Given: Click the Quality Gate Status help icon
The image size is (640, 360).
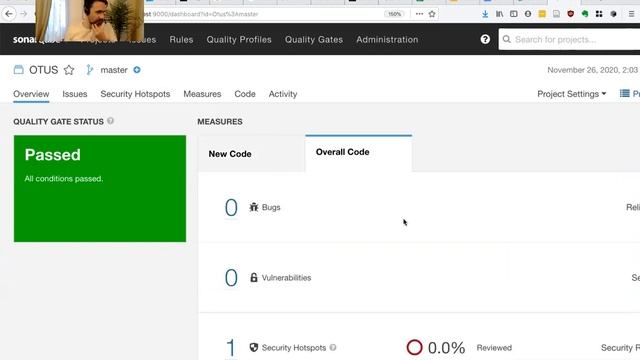Looking at the screenshot, I should 111,121.
